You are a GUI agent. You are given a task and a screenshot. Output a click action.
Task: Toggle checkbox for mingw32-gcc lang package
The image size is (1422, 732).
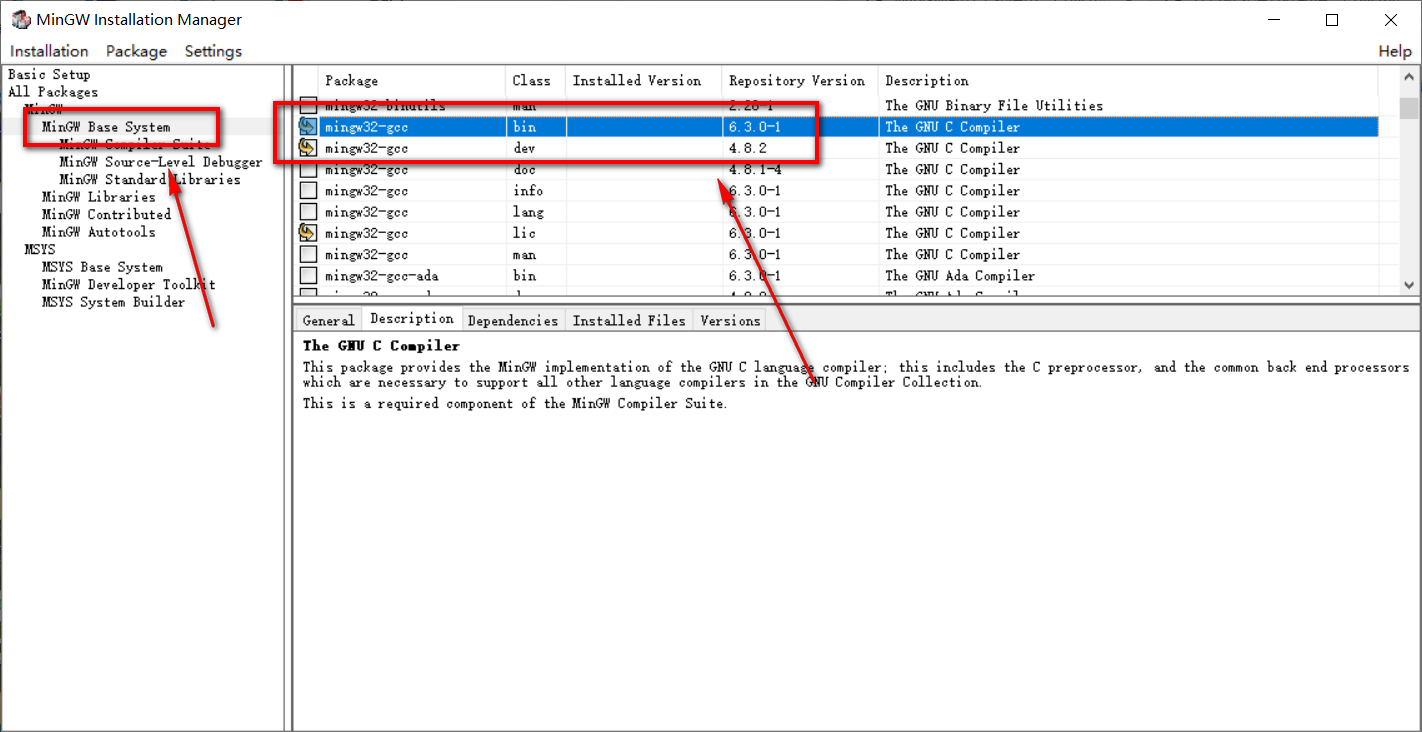308,212
